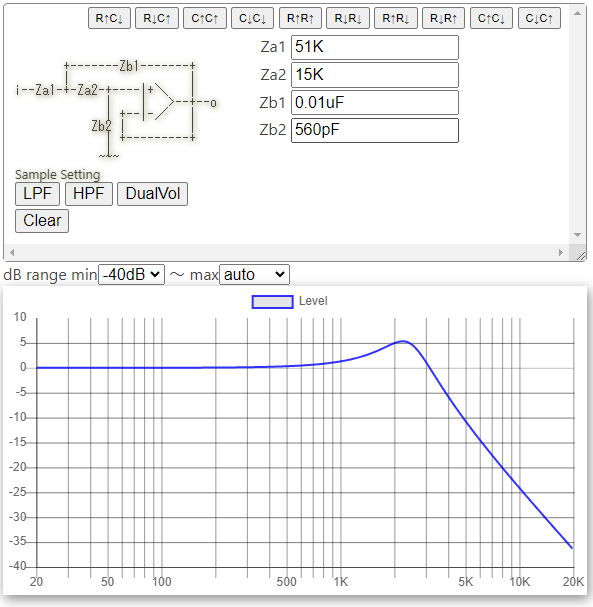Toggle the Level legend swatch
This screenshot has width=593, height=607.
click(273, 302)
